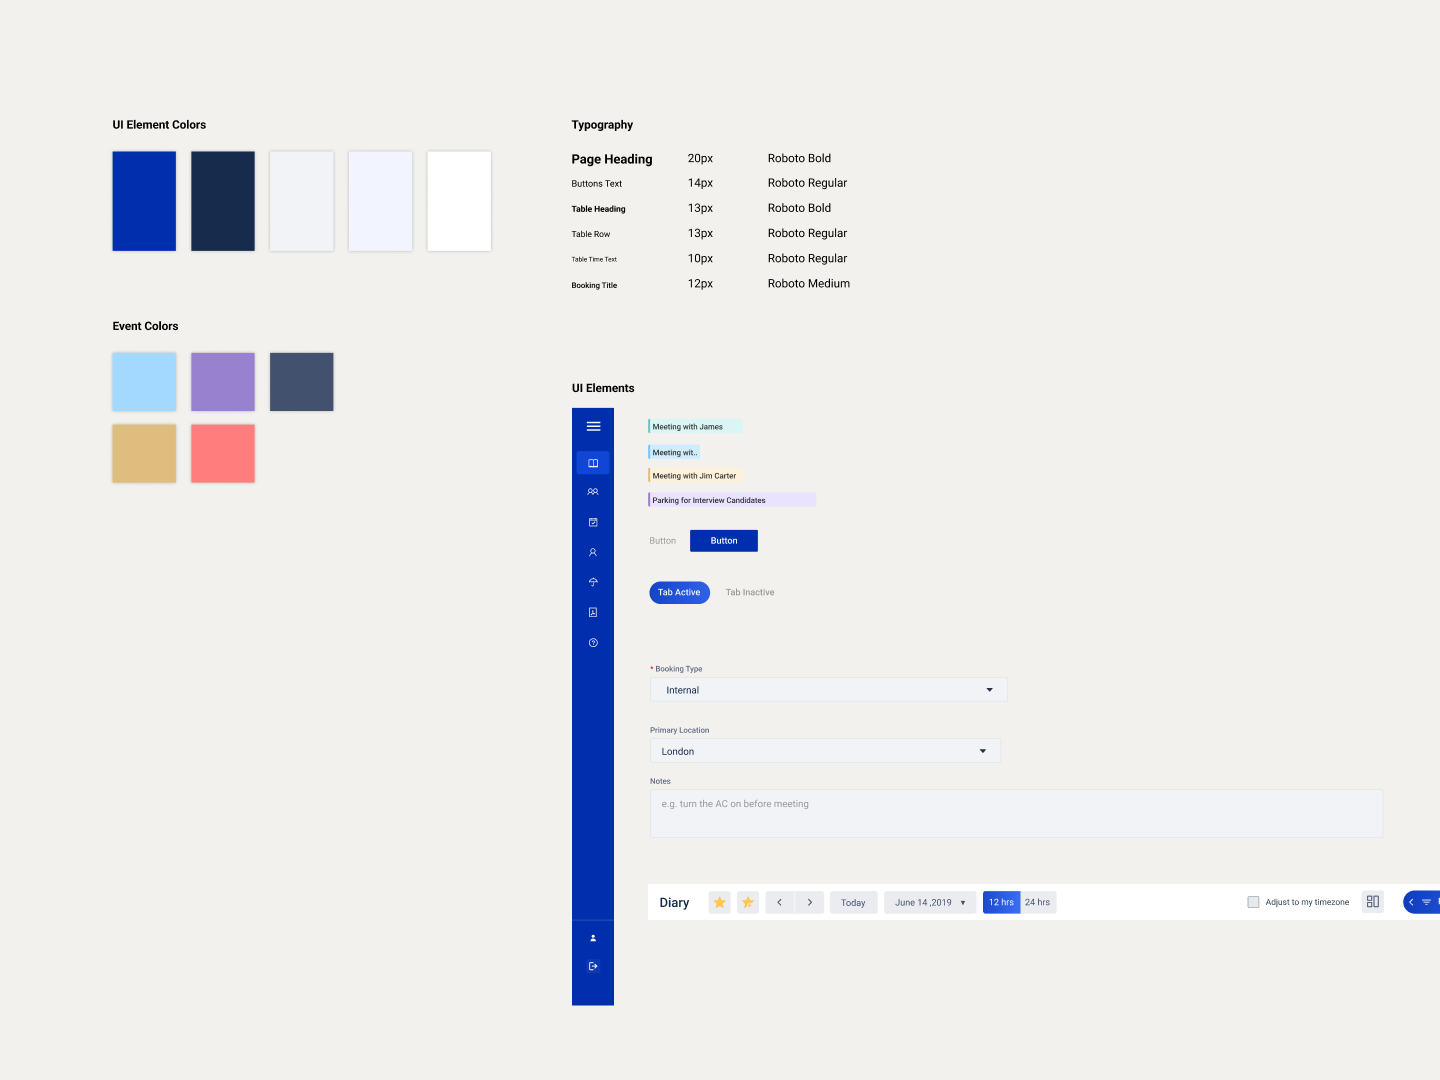This screenshot has height=1080, width=1440.
Task: Click the grey text-only Button
Action: click(x=663, y=541)
